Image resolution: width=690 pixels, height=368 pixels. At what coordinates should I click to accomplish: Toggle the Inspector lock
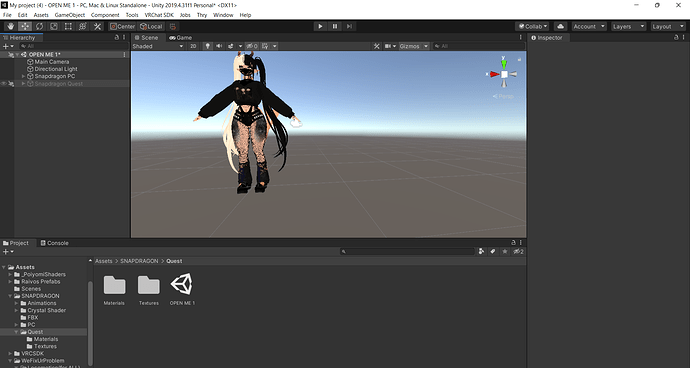(676, 37)
